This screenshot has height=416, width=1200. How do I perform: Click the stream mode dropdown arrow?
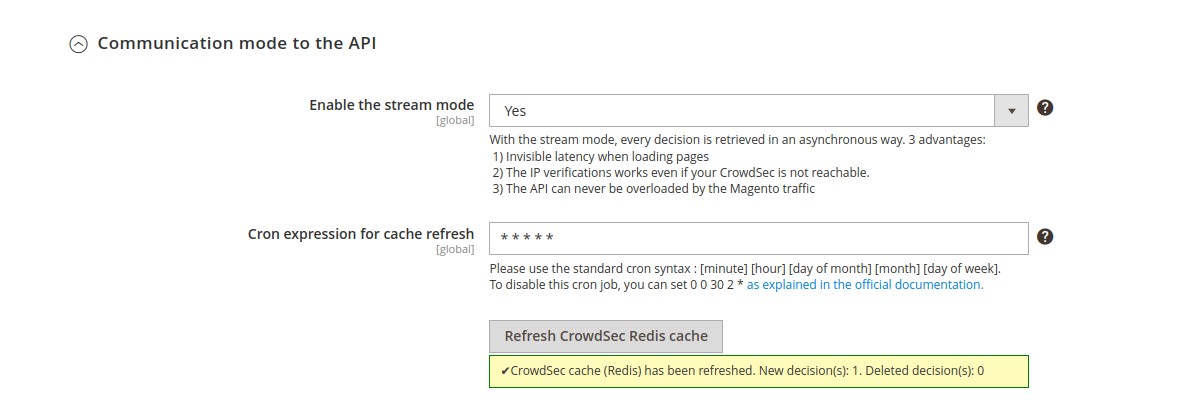(1011, 110)
